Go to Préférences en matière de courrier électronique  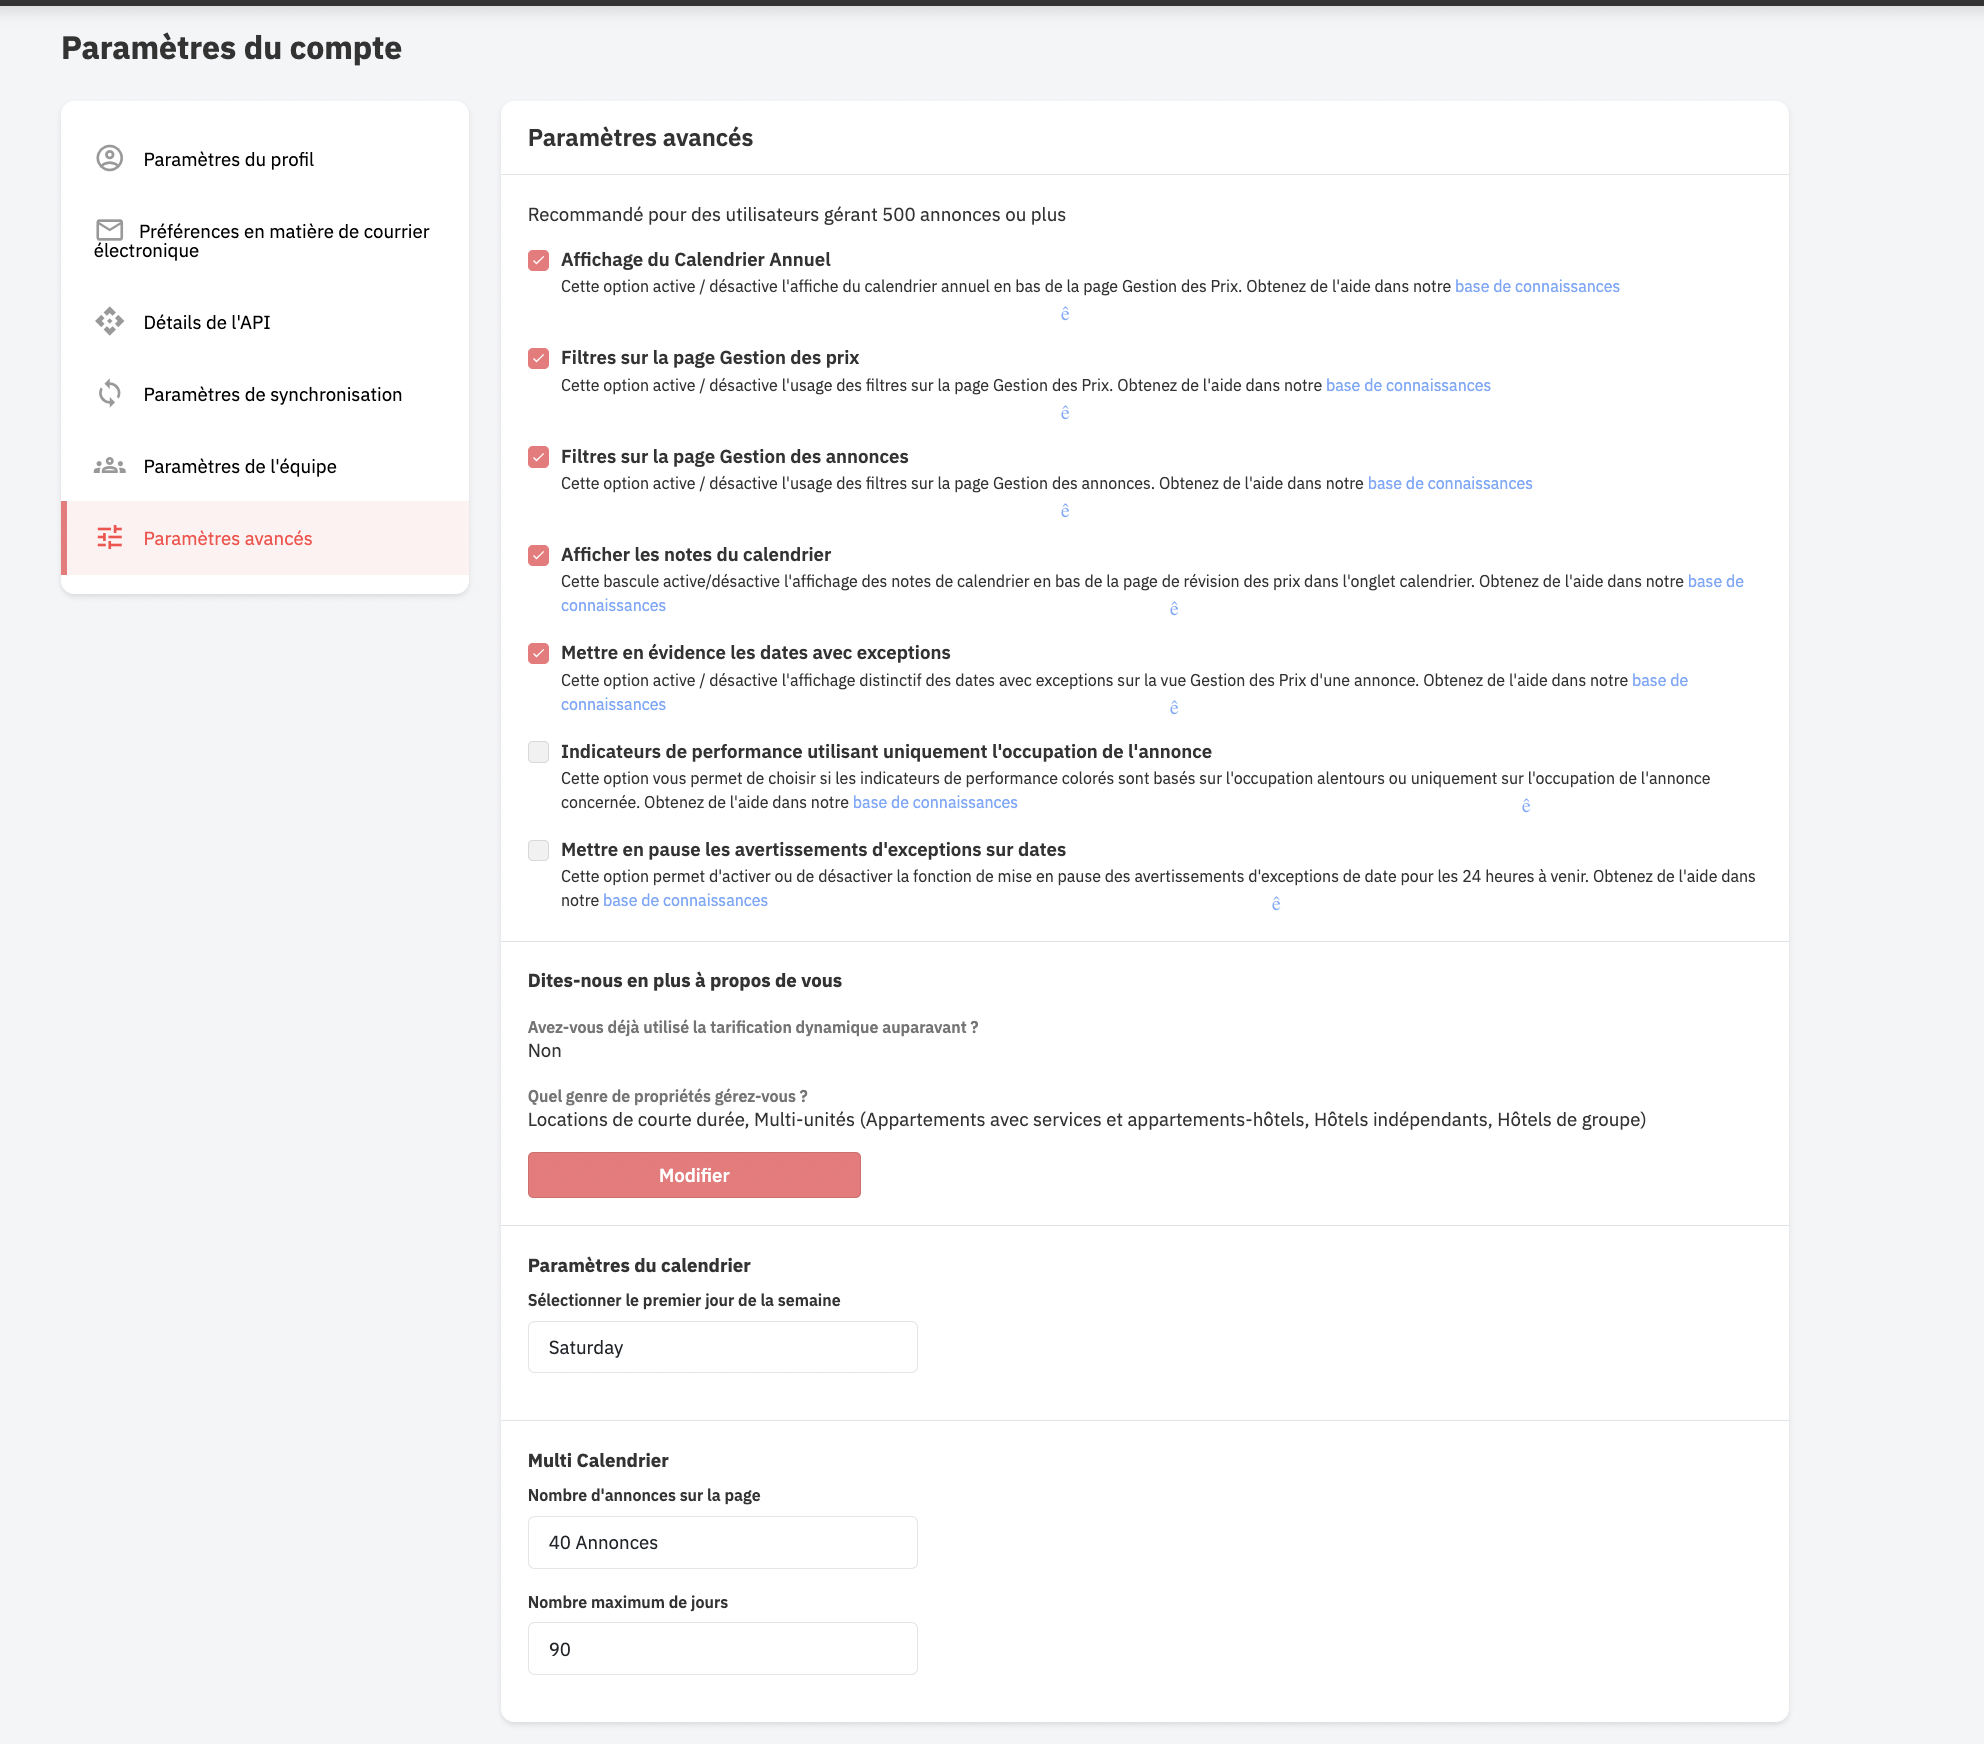(x=265, y=240)
